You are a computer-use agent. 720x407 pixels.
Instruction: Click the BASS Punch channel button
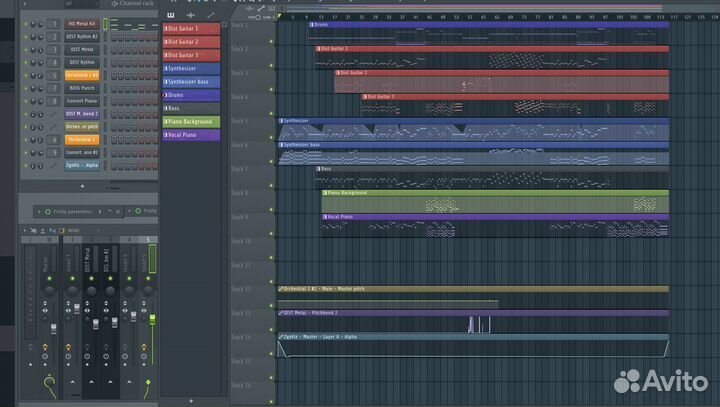click(x=82, y=88)
